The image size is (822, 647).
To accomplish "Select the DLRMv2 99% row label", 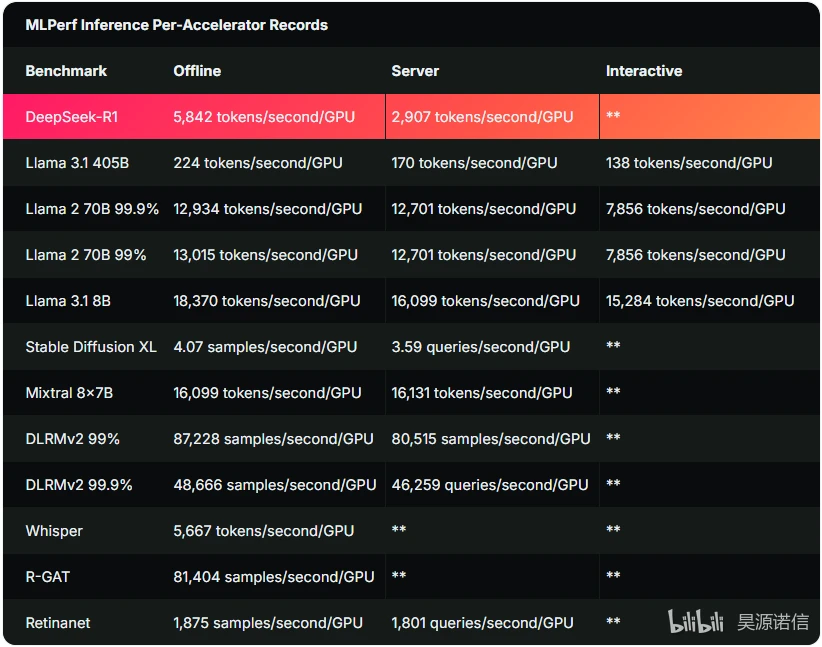I will click(72, 439).
